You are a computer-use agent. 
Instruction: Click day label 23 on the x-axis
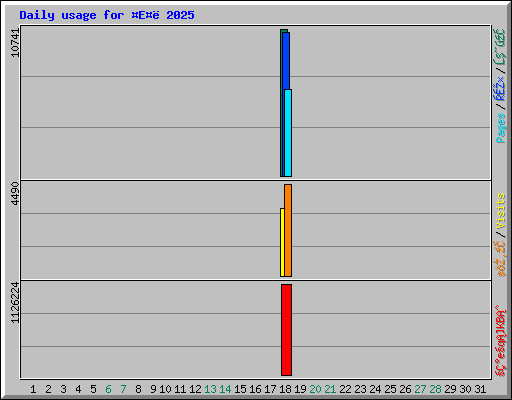360,389
